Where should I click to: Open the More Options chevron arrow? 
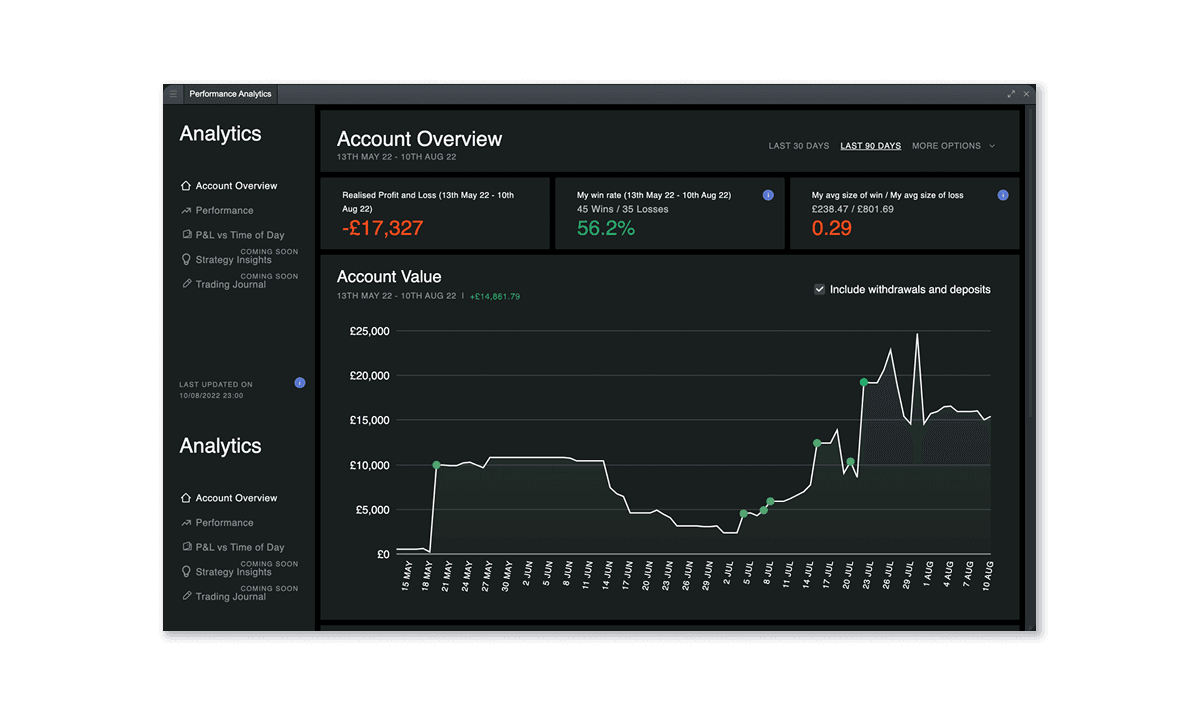click(991, 146)
